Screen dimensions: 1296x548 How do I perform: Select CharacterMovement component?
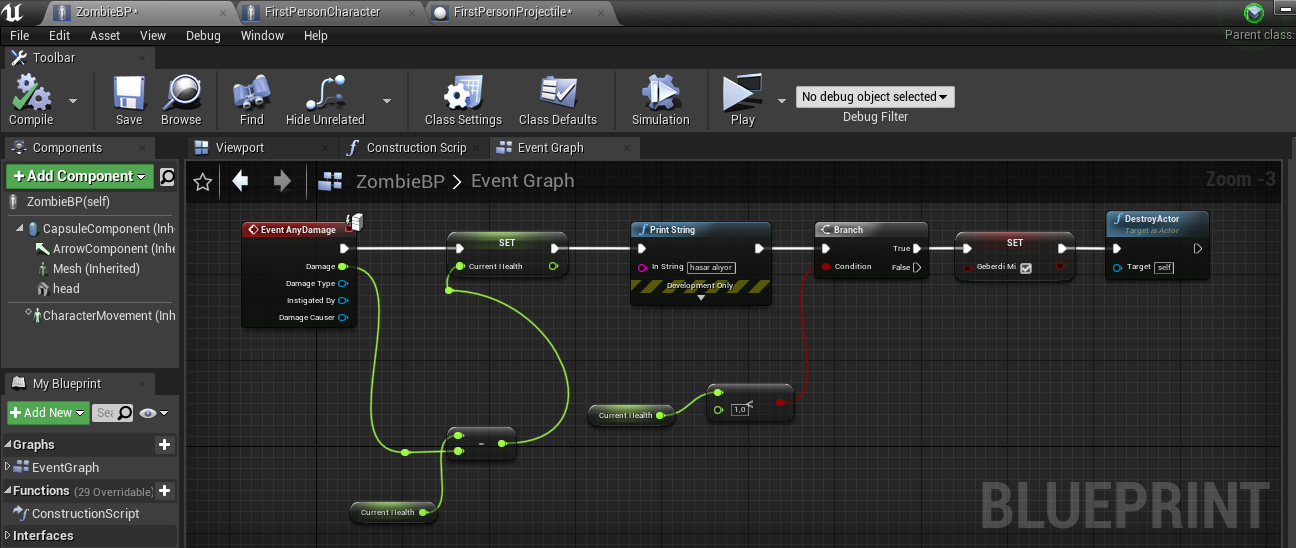[100, 315]
